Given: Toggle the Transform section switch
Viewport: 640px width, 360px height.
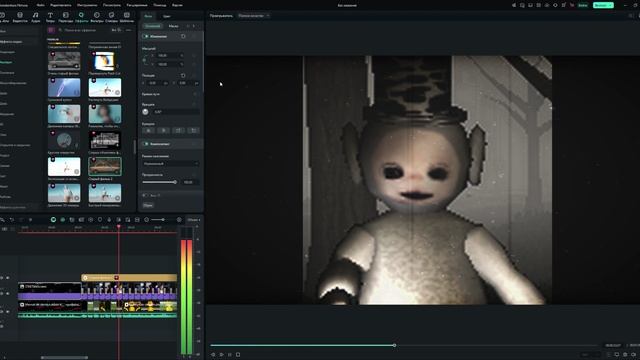Looking at the screenshot, I should pyautogui.click(x=145, y=36).
